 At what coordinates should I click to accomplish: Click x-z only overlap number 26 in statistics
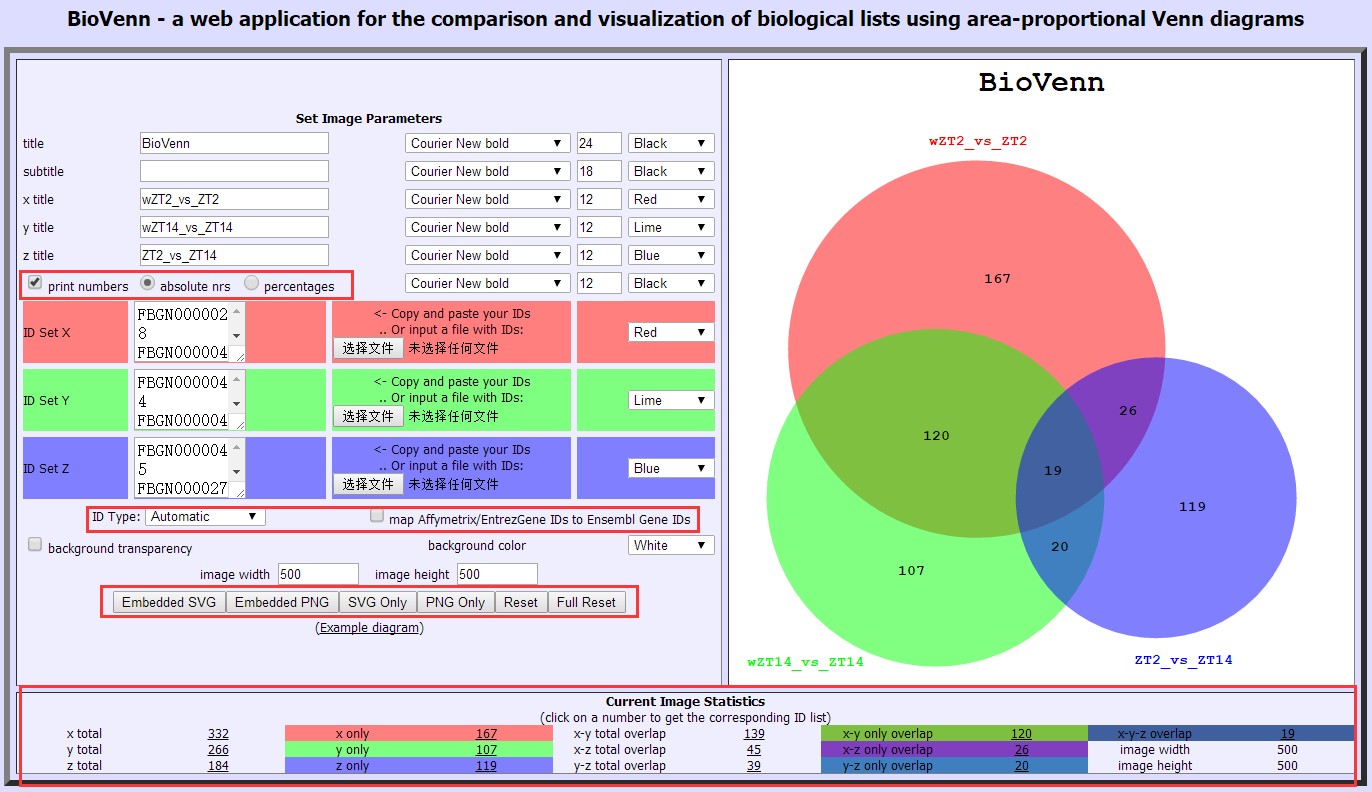click(x=1021, y=750)
